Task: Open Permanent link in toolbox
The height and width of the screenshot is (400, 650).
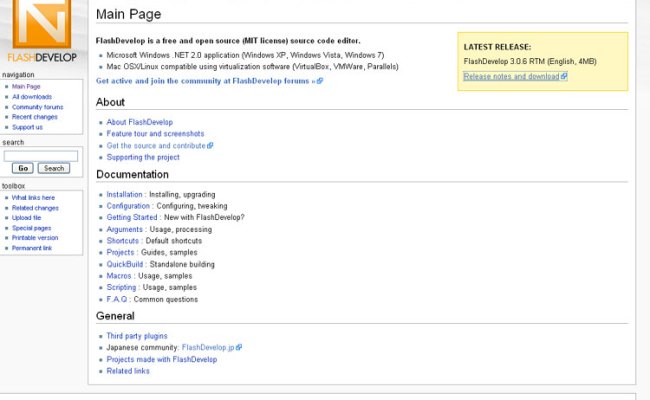Action: [x=32, y=248]
